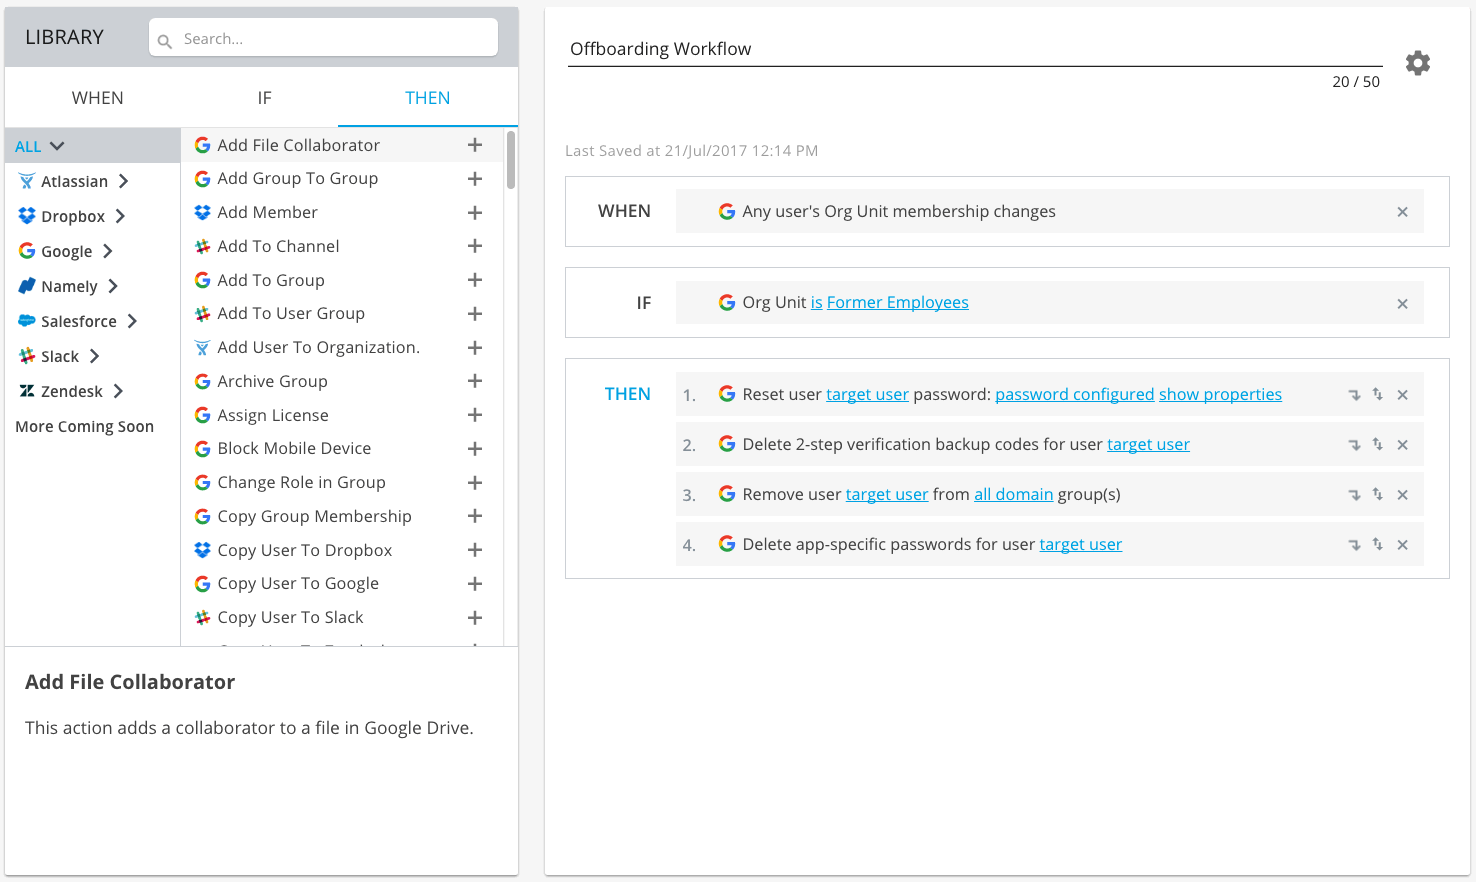Add the Add Group To Group action
This screenshot has height=882, width=1476.
point(475,179)
